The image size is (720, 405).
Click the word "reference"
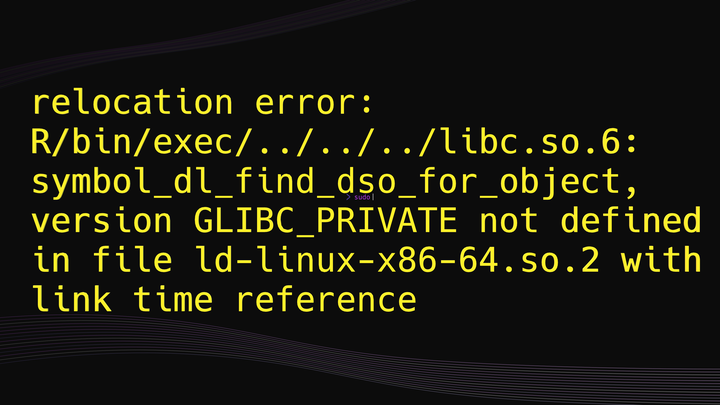[325, 299]
